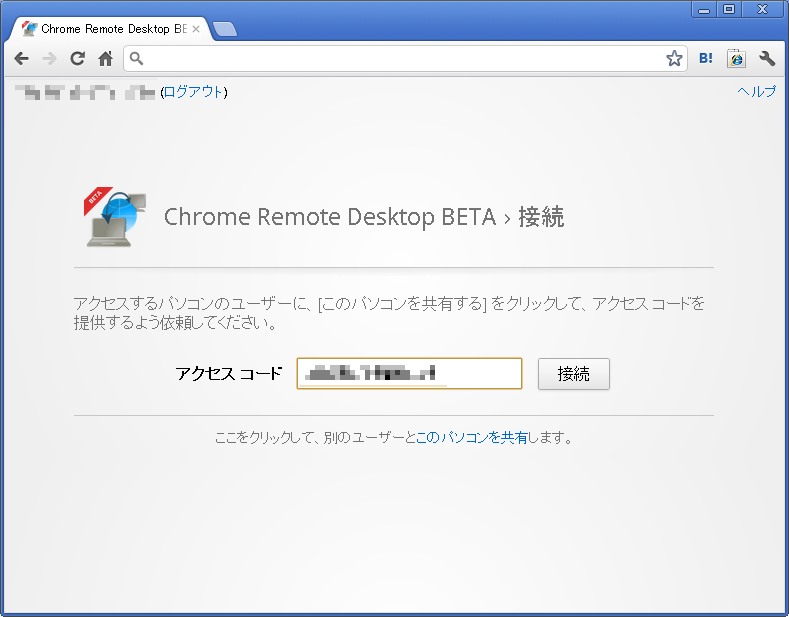This screenshot has height=617, width=789.
Task: Focus the アクセス コード input field
Action: [409, 373]
